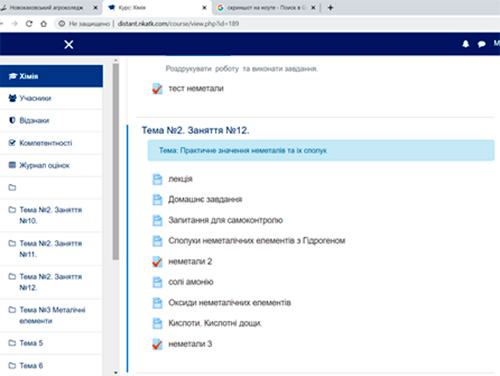
Task: Go to Тема №2. Заняття №11 section
Action: point(51,249)
